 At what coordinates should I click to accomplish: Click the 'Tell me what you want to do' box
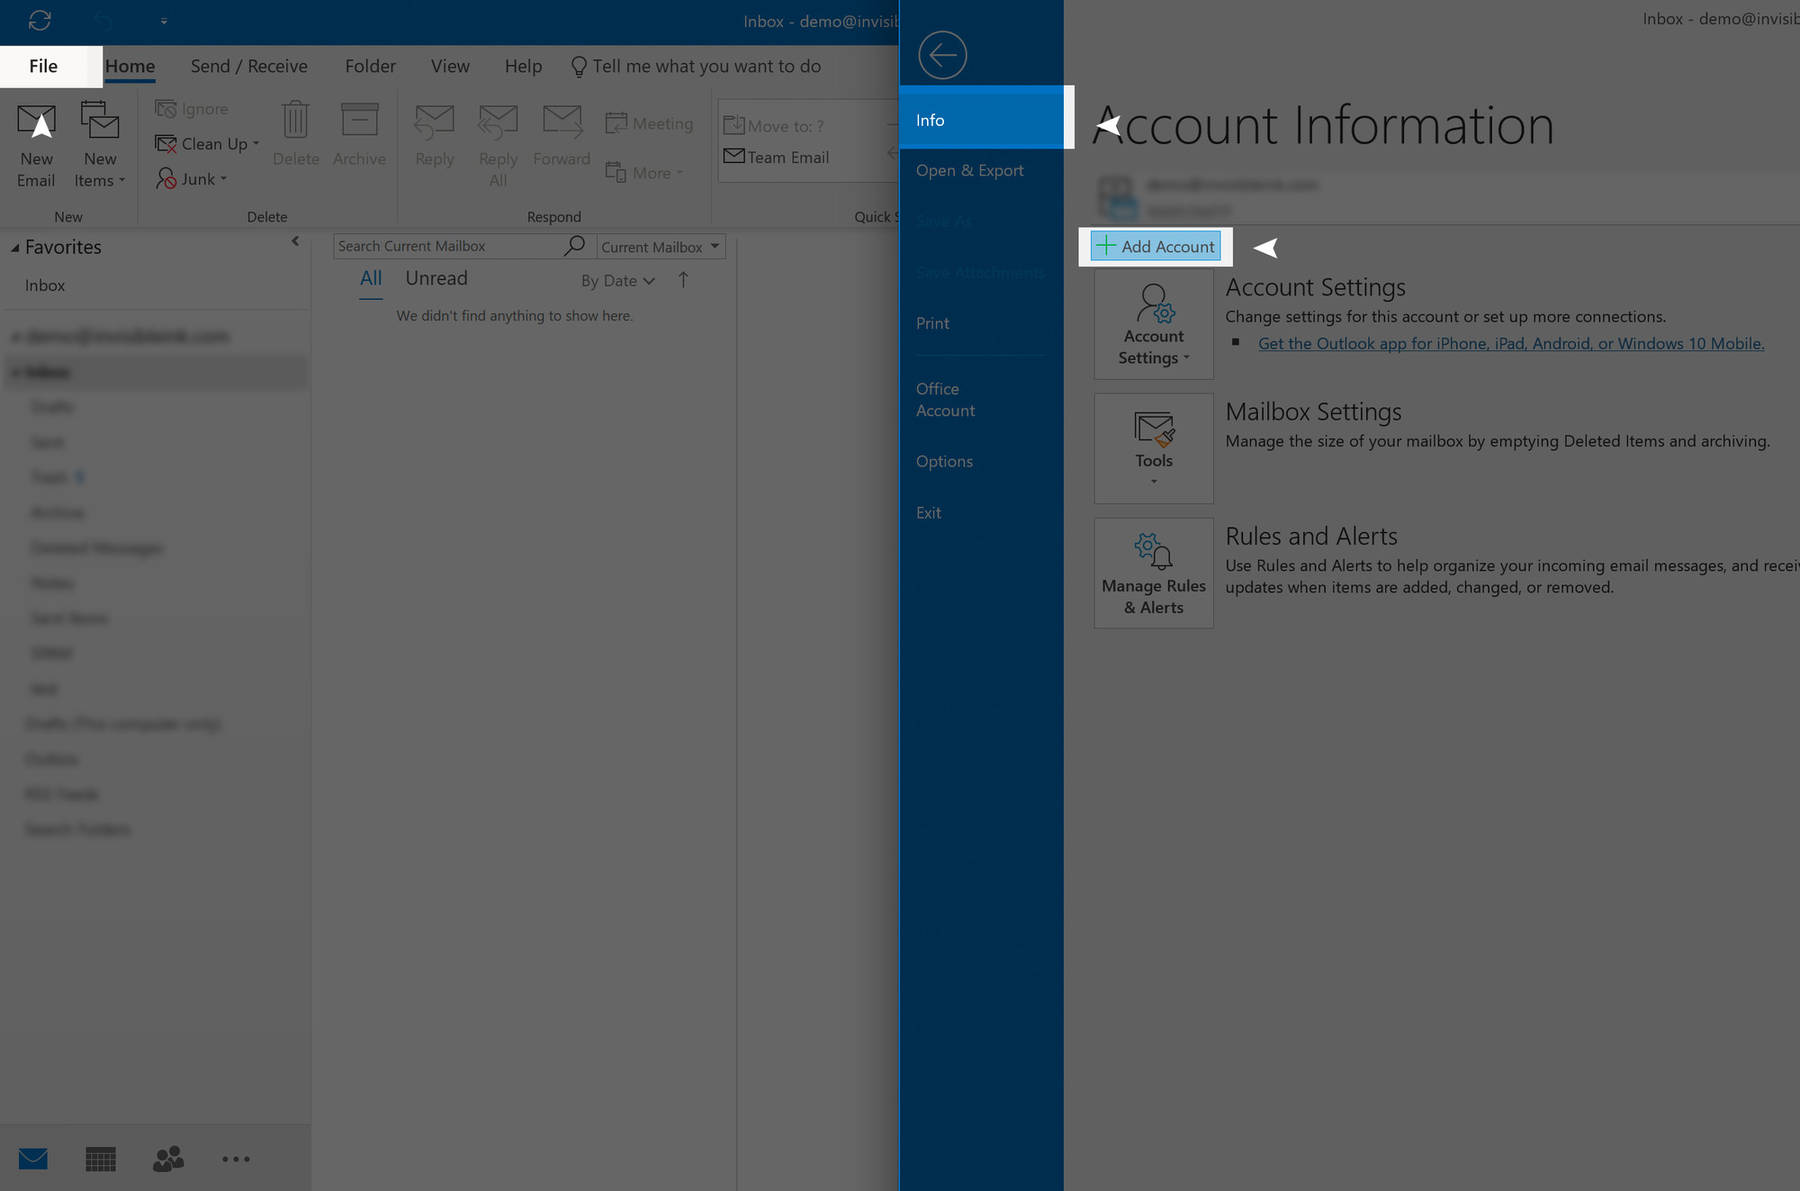[696, 66]
